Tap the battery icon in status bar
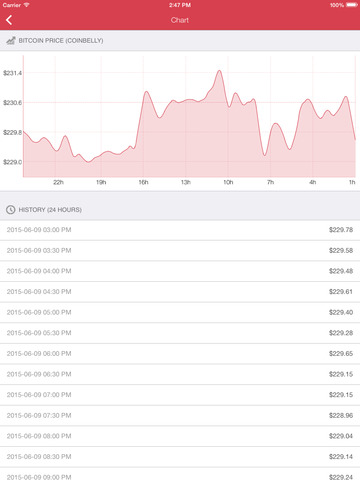This screenshot has height=480, width=360. 352,5
